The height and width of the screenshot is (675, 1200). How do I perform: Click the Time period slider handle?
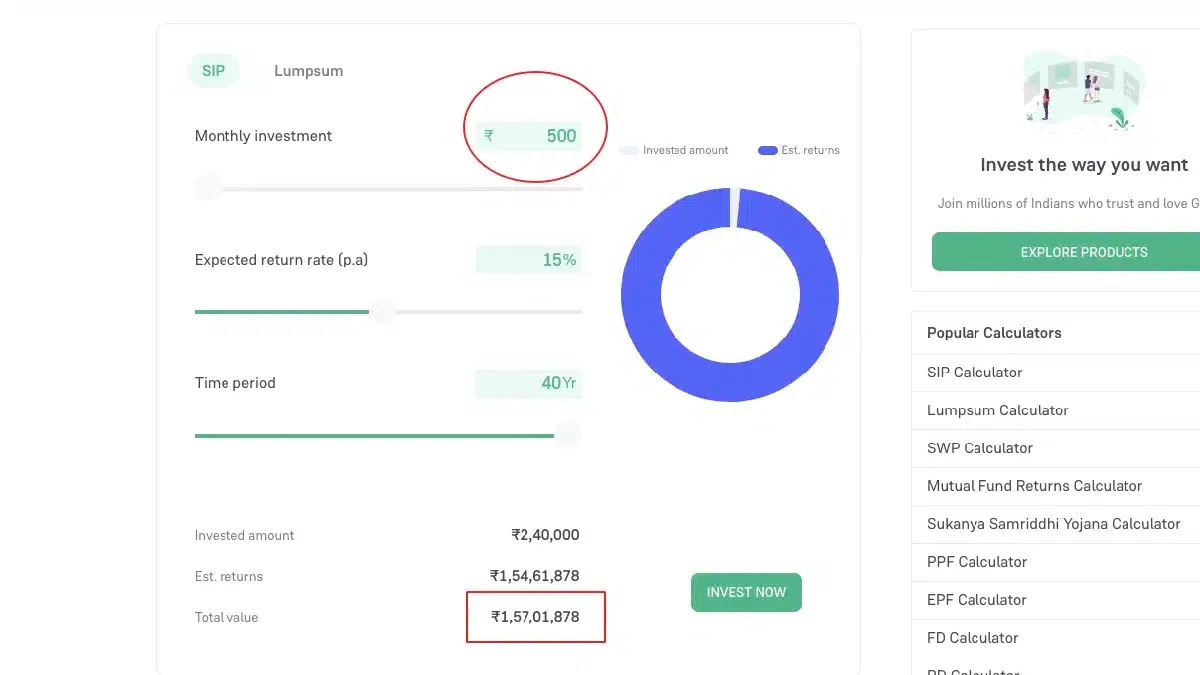tap(568, 434)
